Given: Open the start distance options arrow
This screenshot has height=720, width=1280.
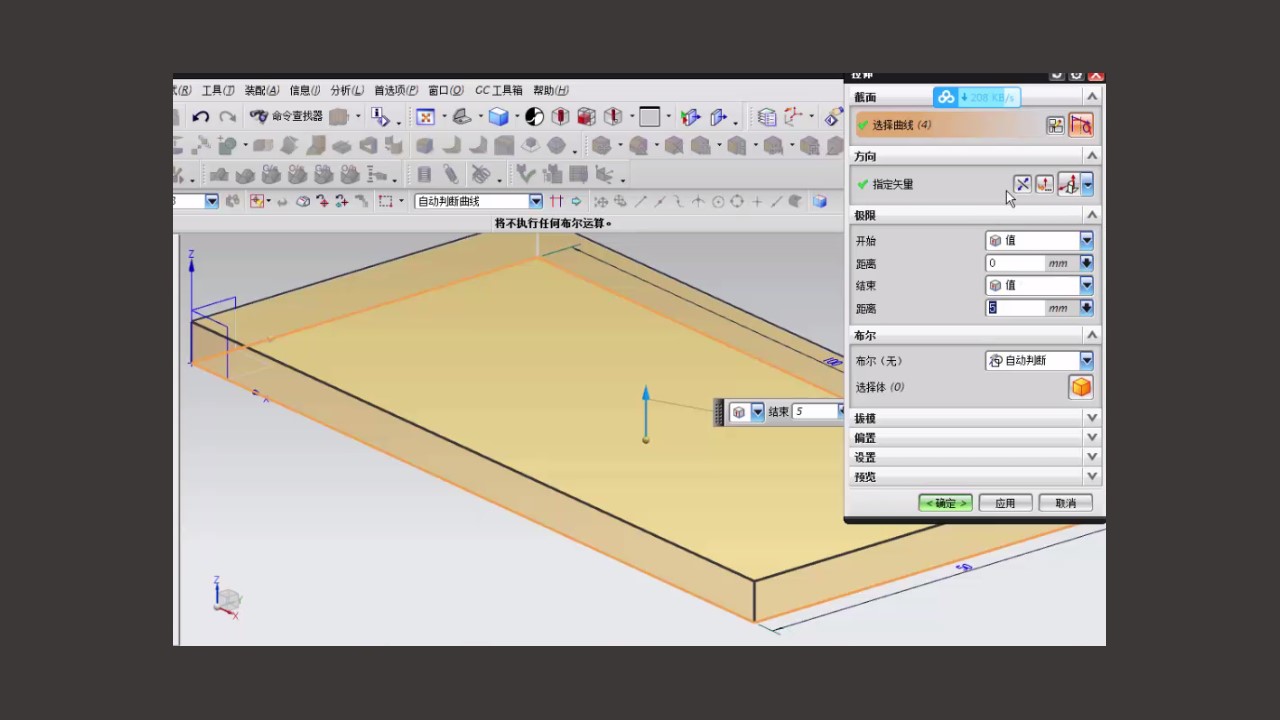Looking at the screenshot, I should click(1086, 263).
